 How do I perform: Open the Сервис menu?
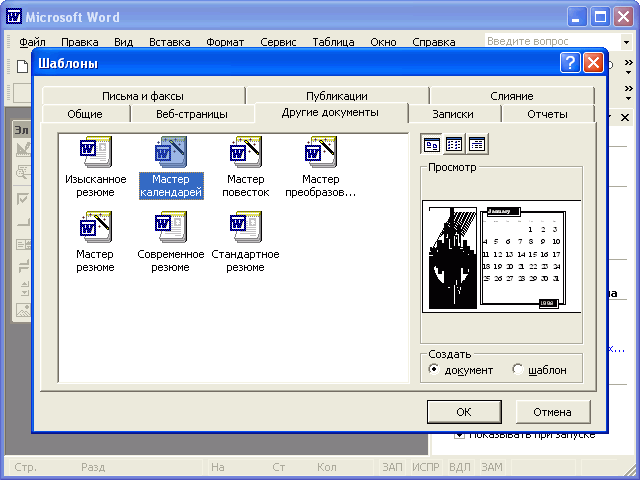coord(278,42)
